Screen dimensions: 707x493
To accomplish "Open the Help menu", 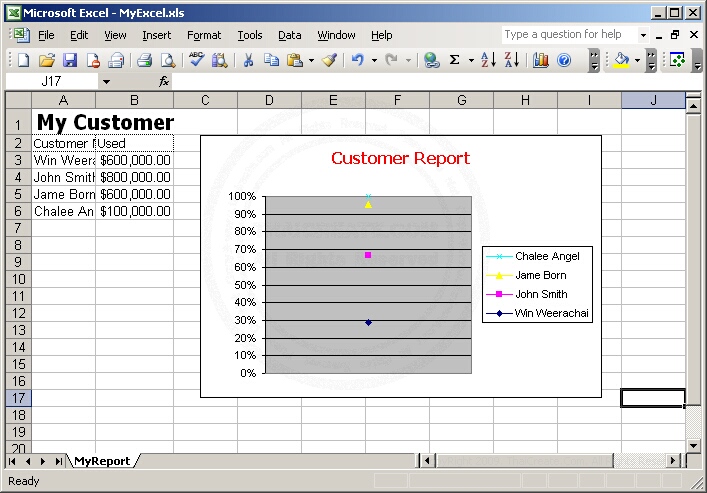I will [381, 35].
